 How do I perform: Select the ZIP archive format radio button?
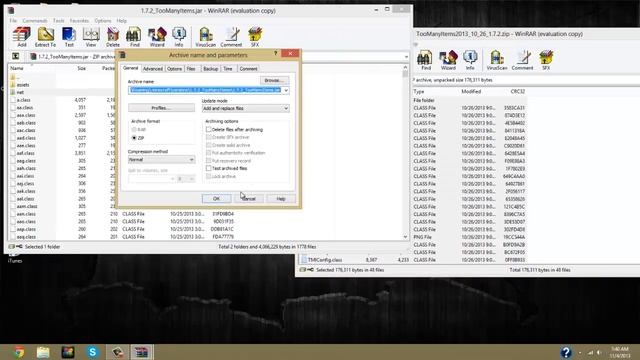point(134,138)
